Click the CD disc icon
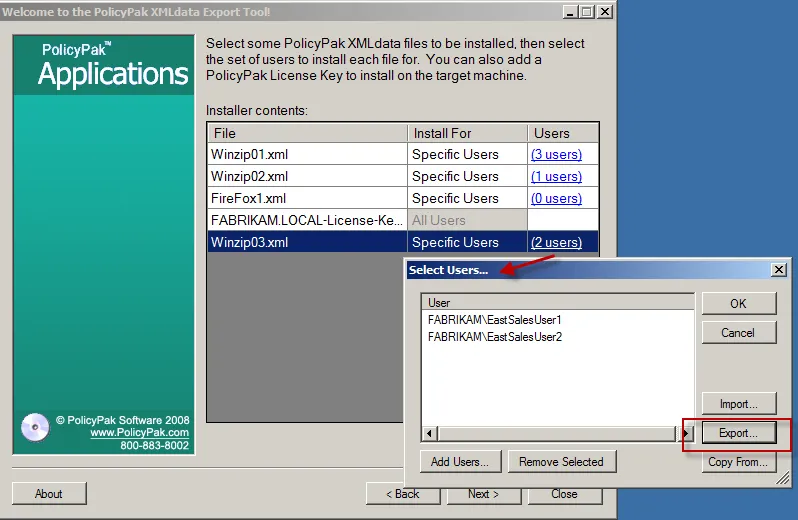This screenshot has width=798, height=520. pyautogui.click(x=35, y=427)
